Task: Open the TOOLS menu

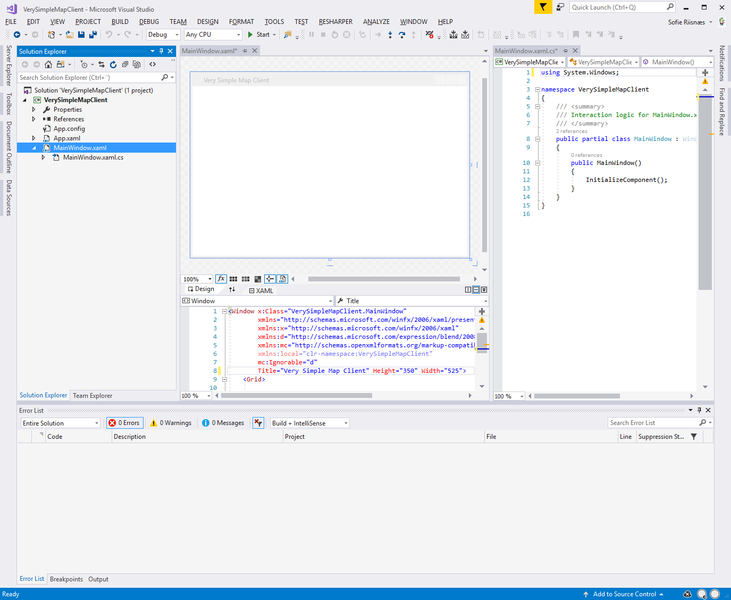Action: point(274,21)
